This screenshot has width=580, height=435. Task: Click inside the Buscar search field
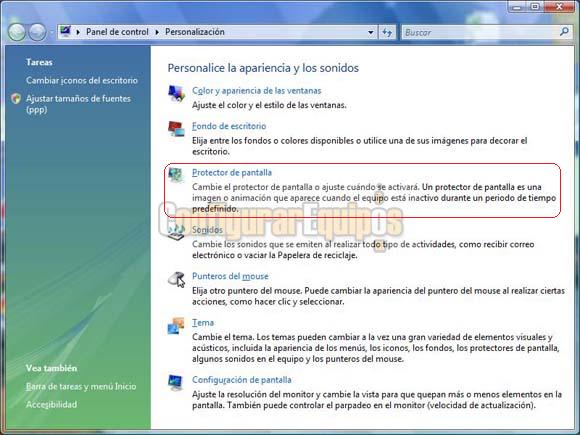point(480,33)
